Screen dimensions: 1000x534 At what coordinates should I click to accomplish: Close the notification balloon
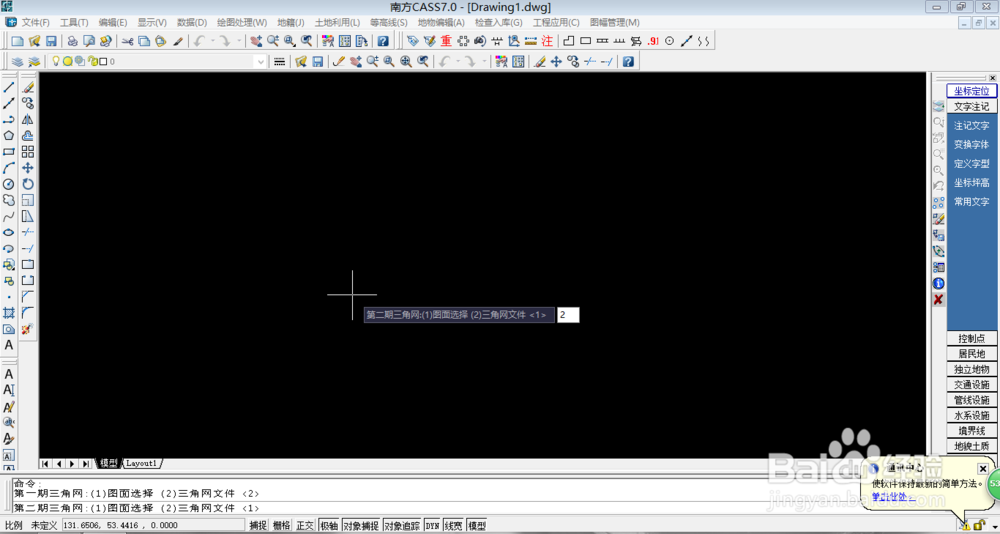tap(983, 469)
